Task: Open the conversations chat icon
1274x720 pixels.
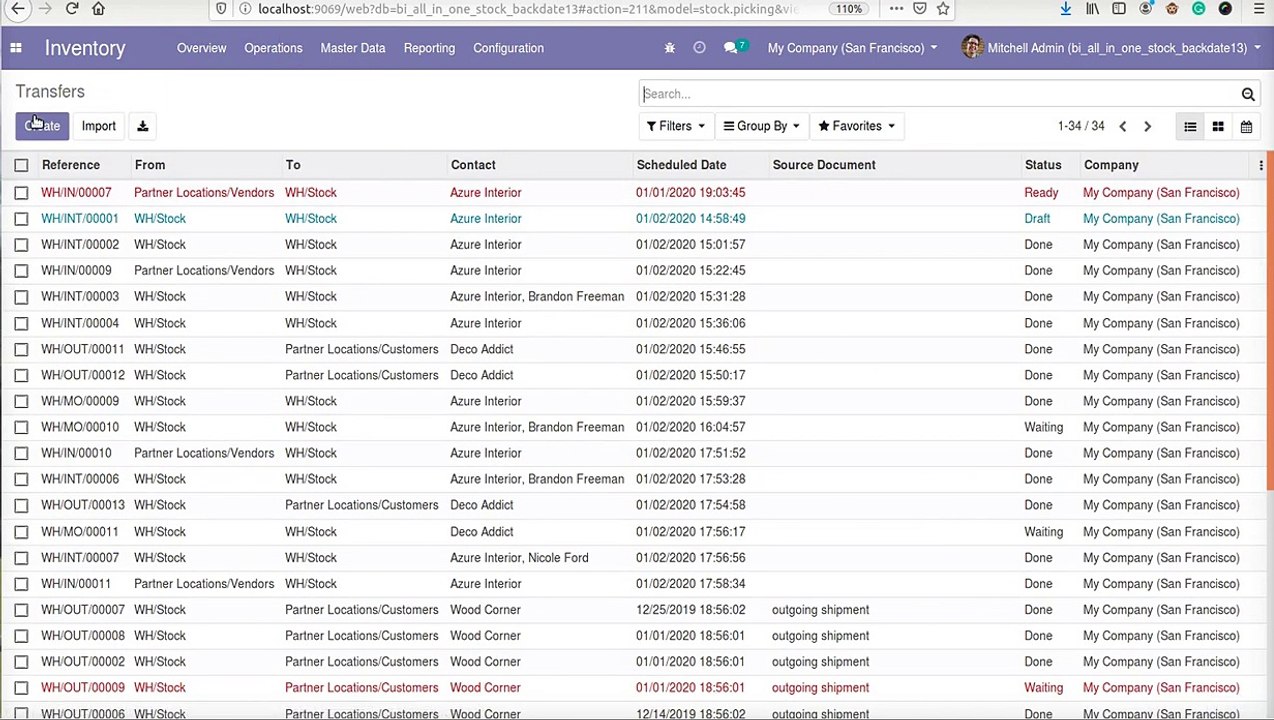Action: coord(732,48)
